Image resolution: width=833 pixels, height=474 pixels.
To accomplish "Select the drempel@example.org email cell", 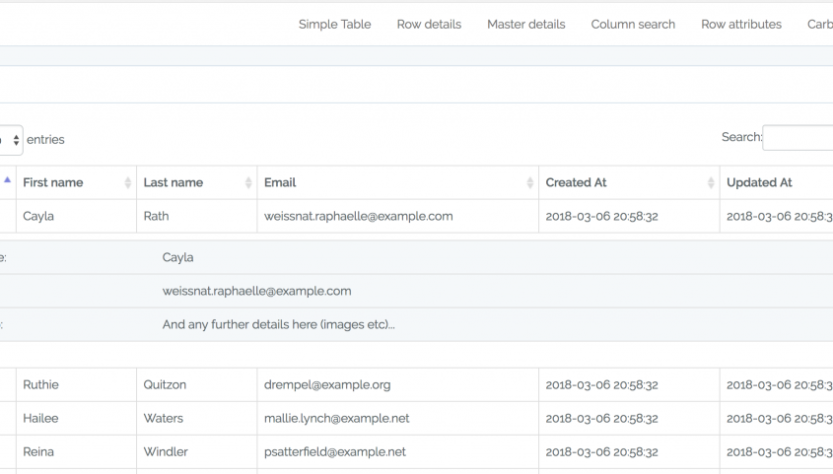I will [398, 385].
